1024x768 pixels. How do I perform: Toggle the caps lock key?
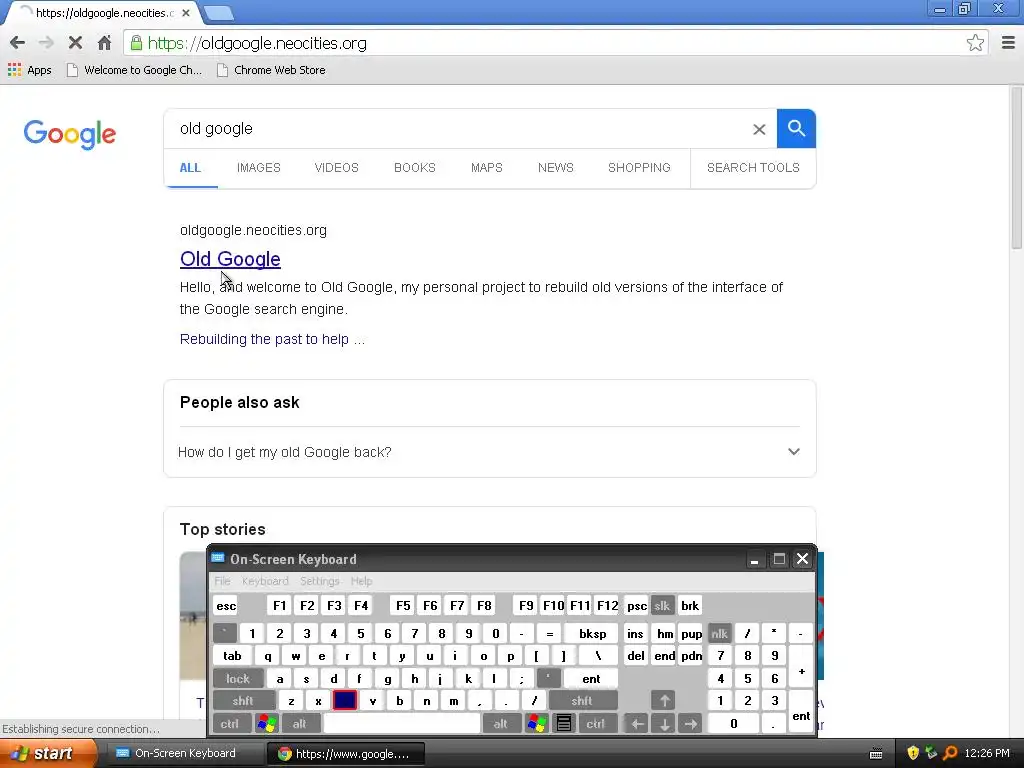tap(238, 679)
